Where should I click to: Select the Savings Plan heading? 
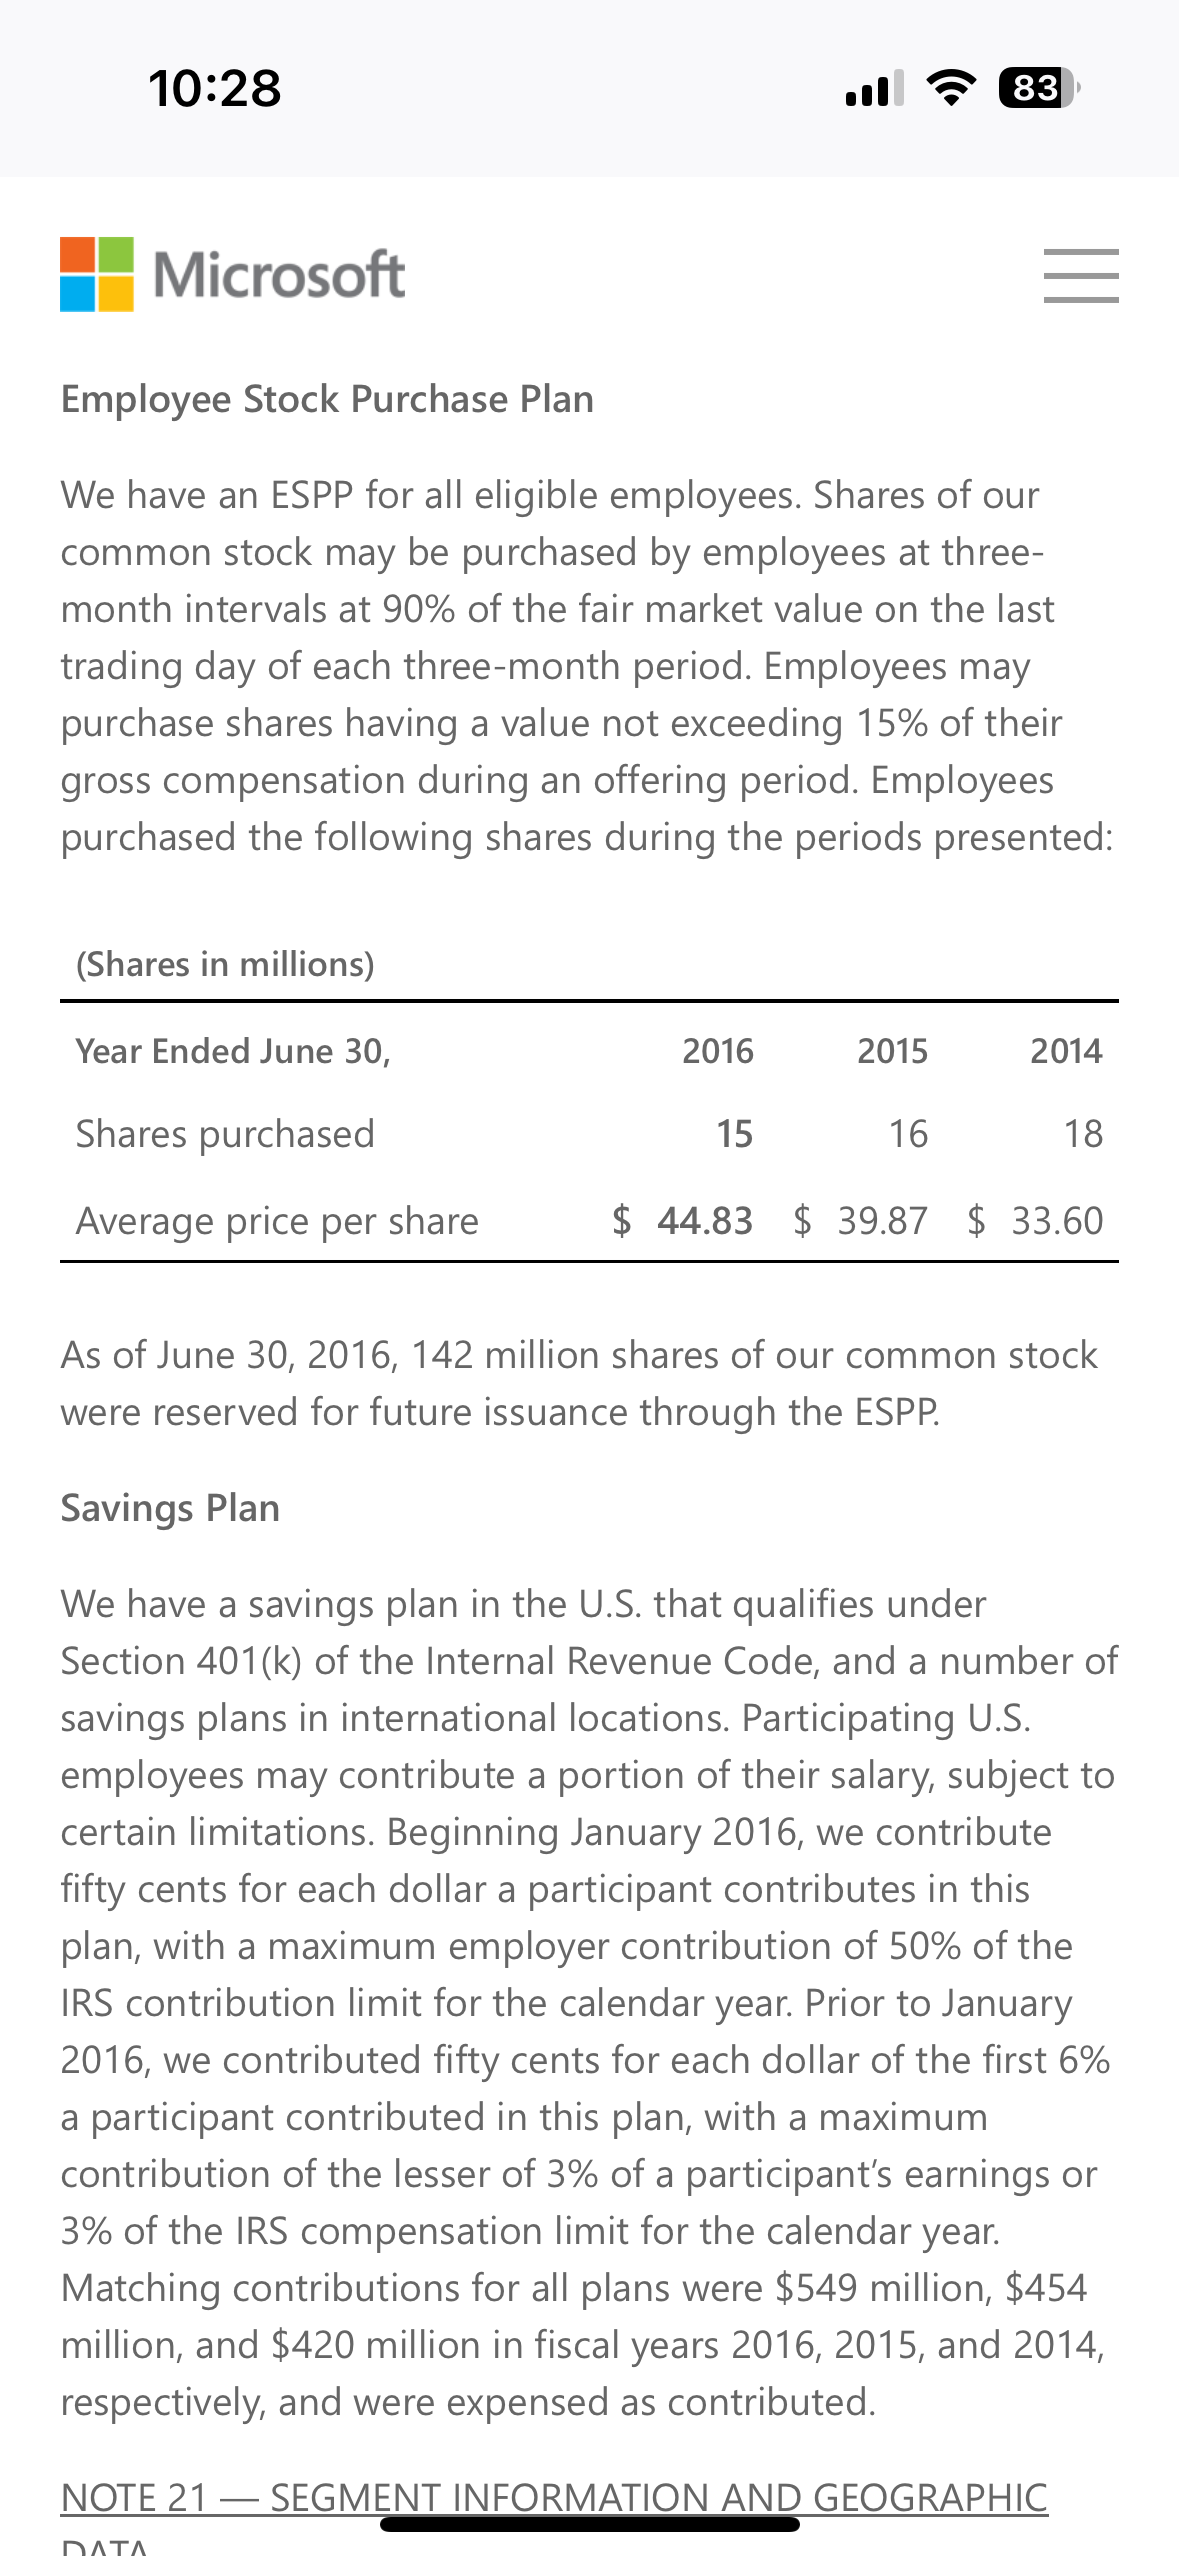tap(170, 1508)
